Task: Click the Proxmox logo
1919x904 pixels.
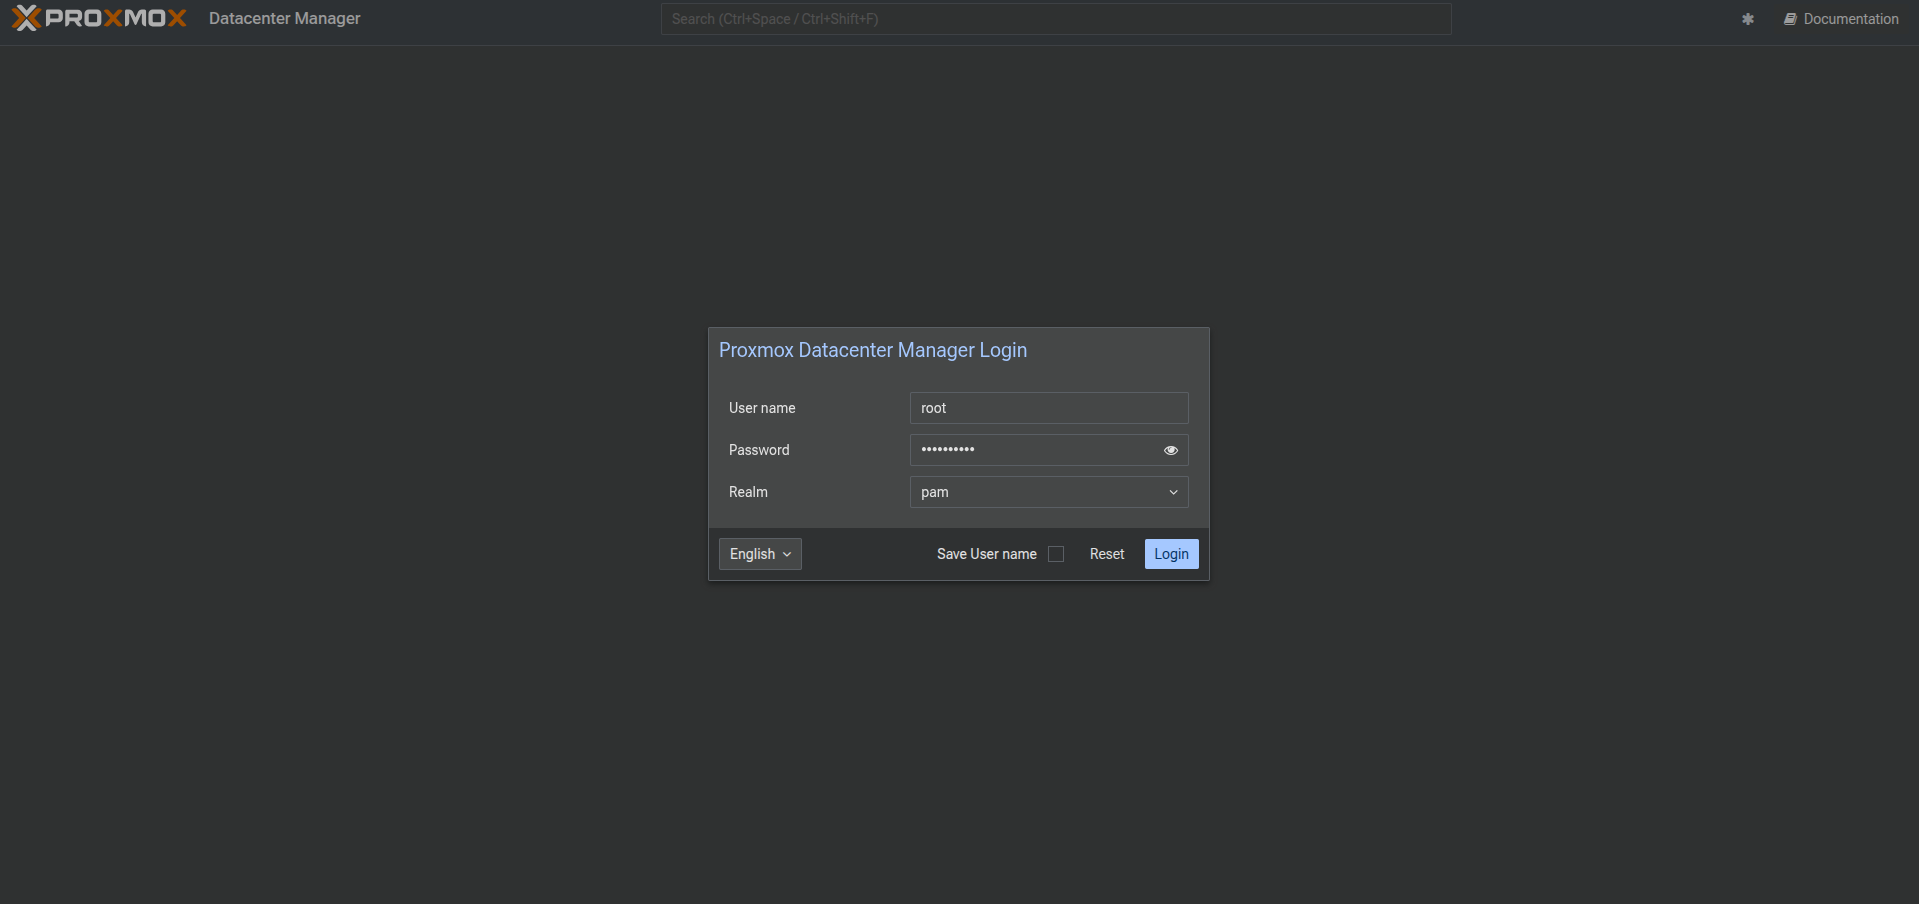Action: click(99, 18)
